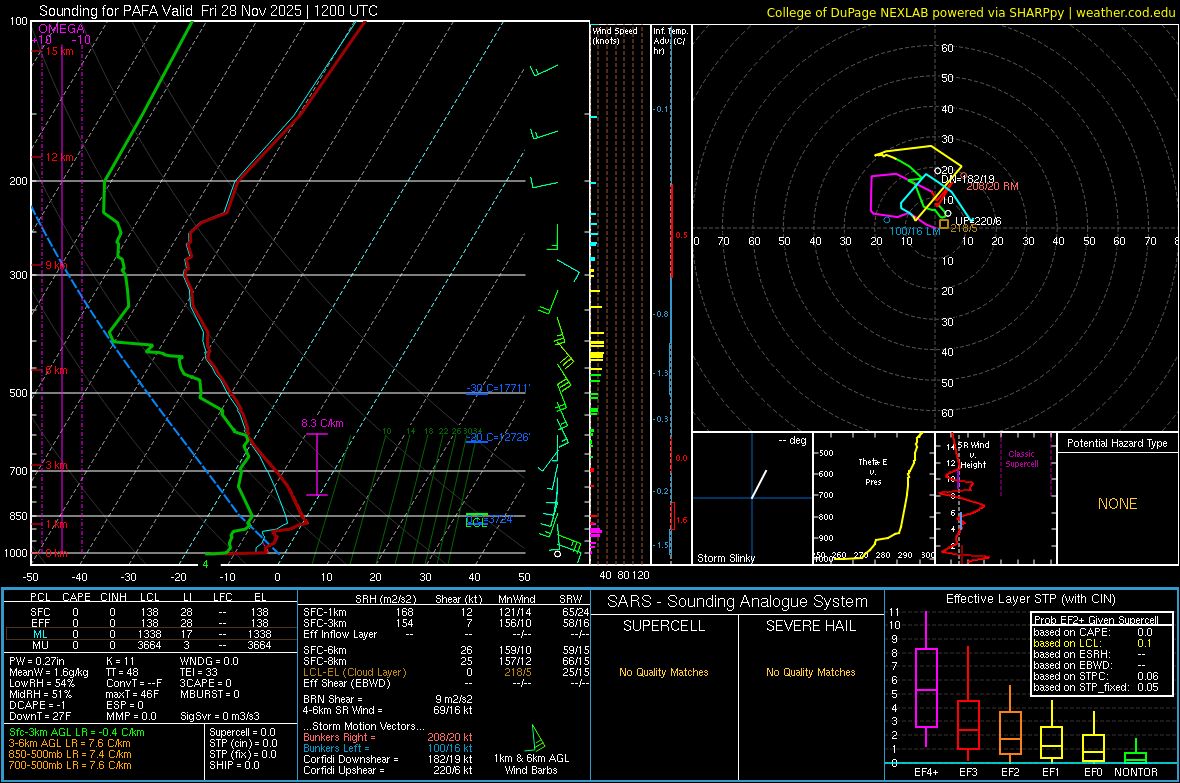Click the '3-6km AGL LR = 7.6 C/km' line
Viewport: 1180px width, 783px height.
click(x=69, y=743)
